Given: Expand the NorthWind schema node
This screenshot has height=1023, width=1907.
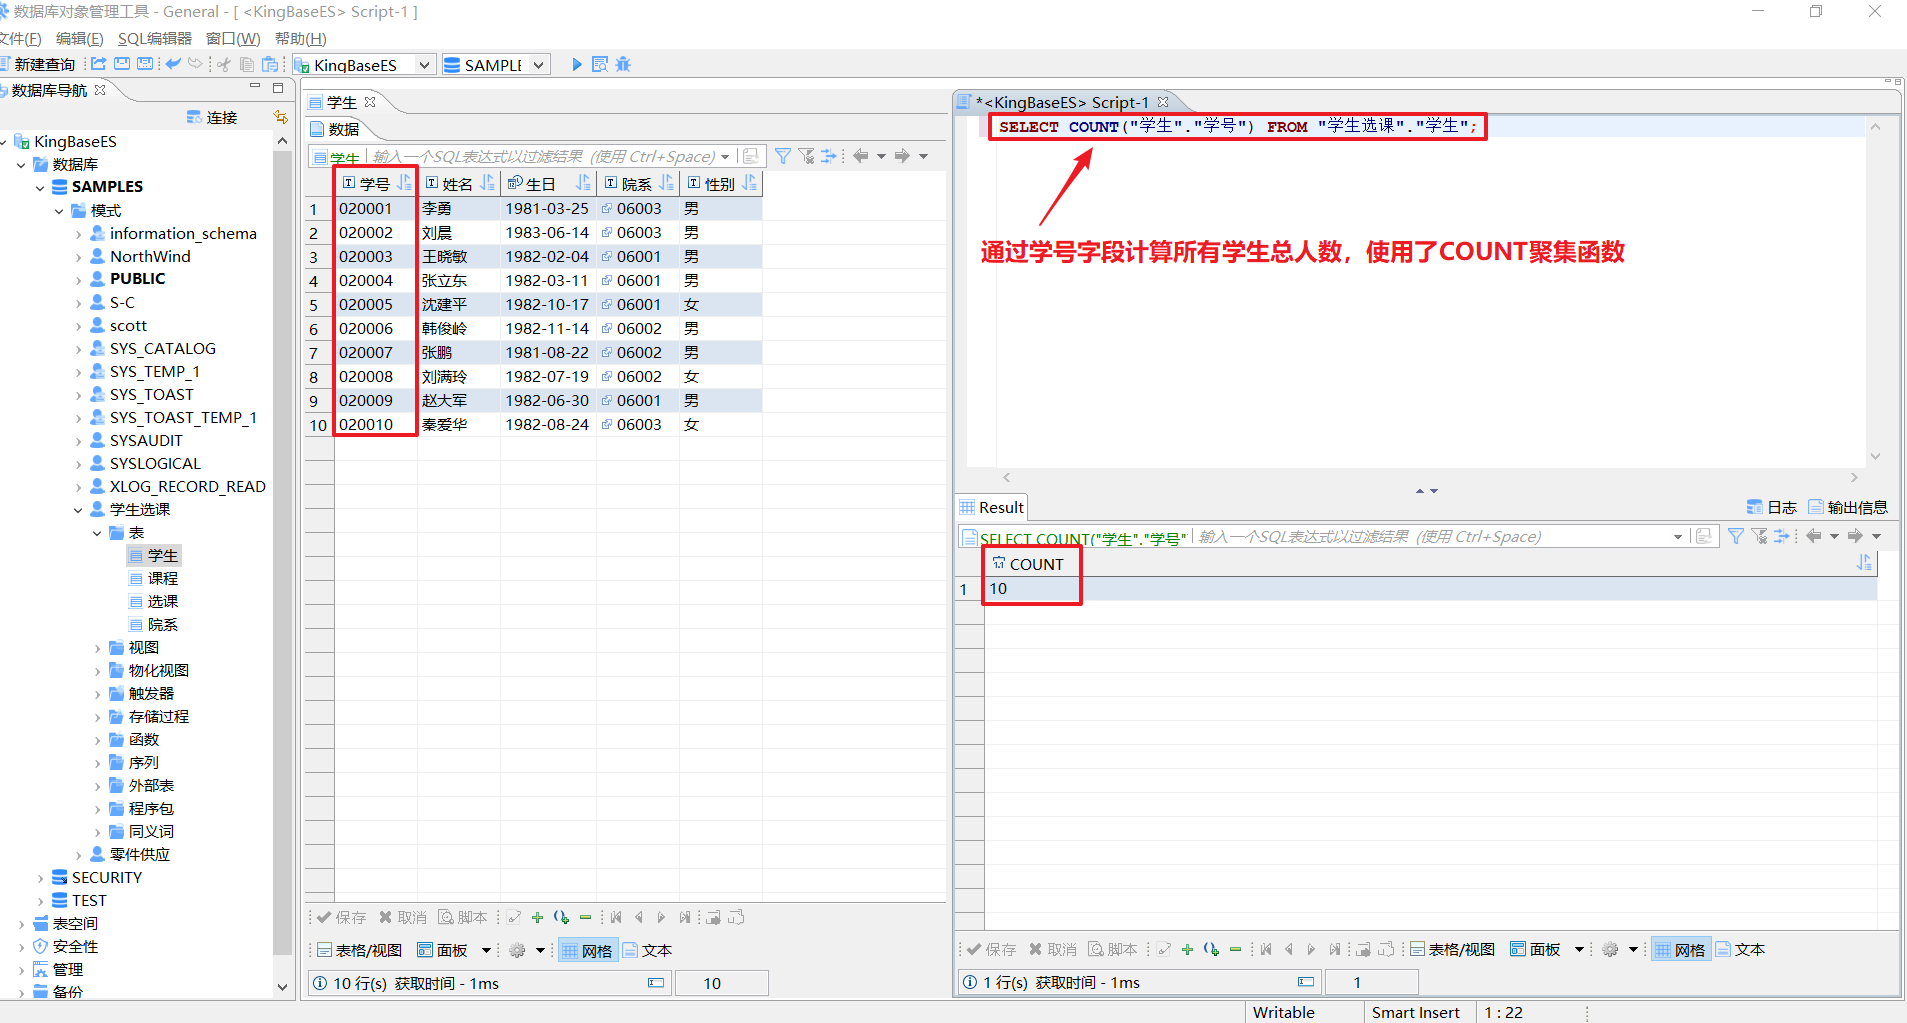Looking at the screenshot, I should point(78,257).
